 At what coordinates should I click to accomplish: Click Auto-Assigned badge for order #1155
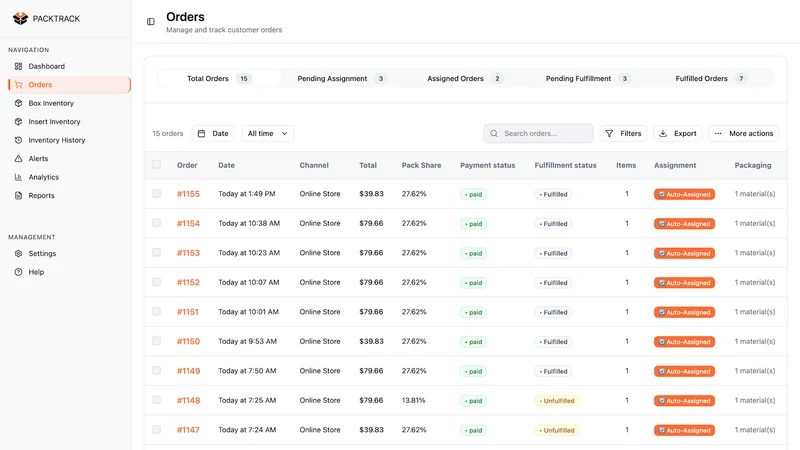684,194
